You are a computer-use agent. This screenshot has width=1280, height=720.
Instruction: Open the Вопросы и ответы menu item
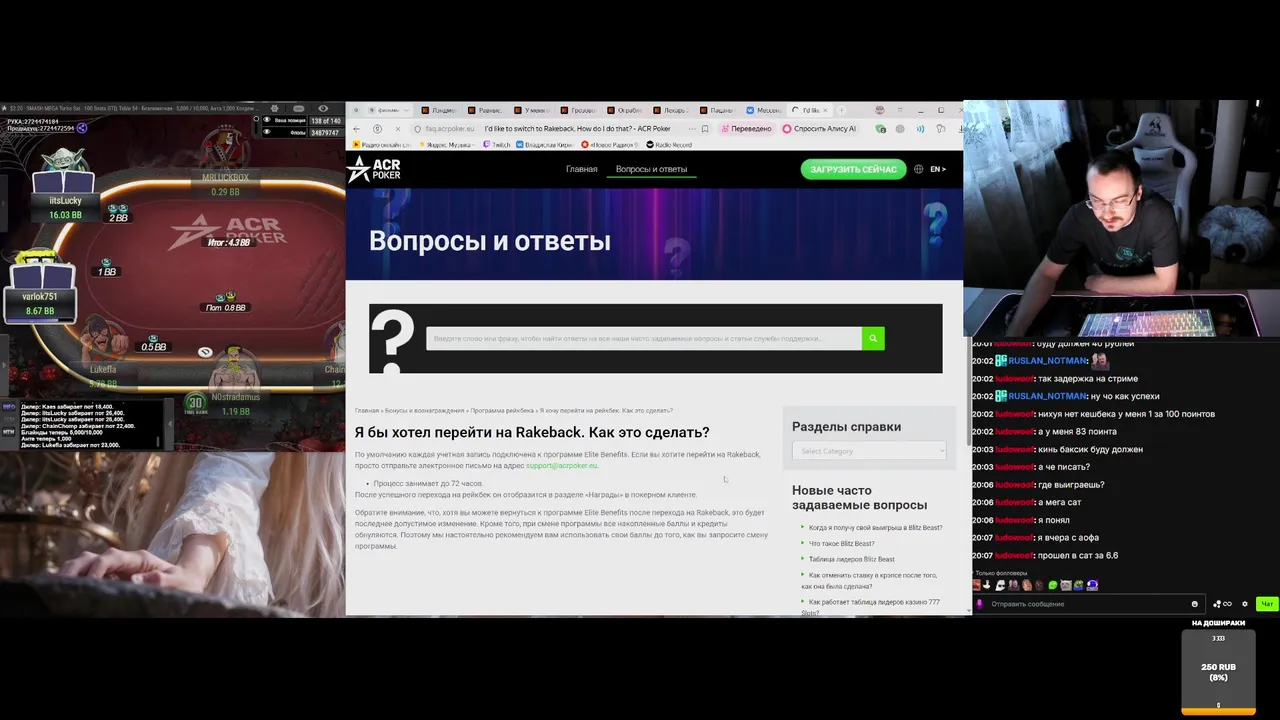(652, 169)
